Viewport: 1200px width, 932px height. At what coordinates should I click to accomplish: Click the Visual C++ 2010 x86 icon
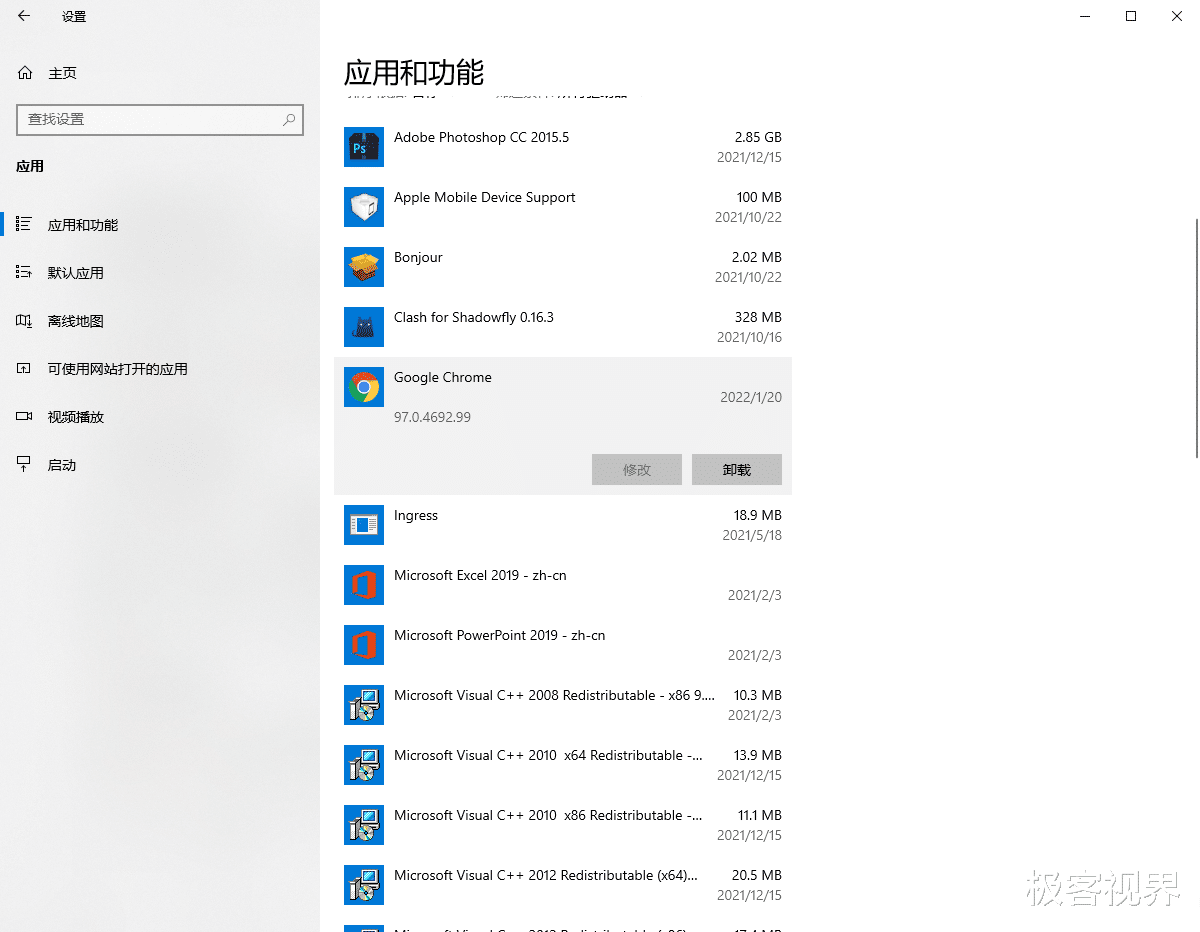click(364, 825)
